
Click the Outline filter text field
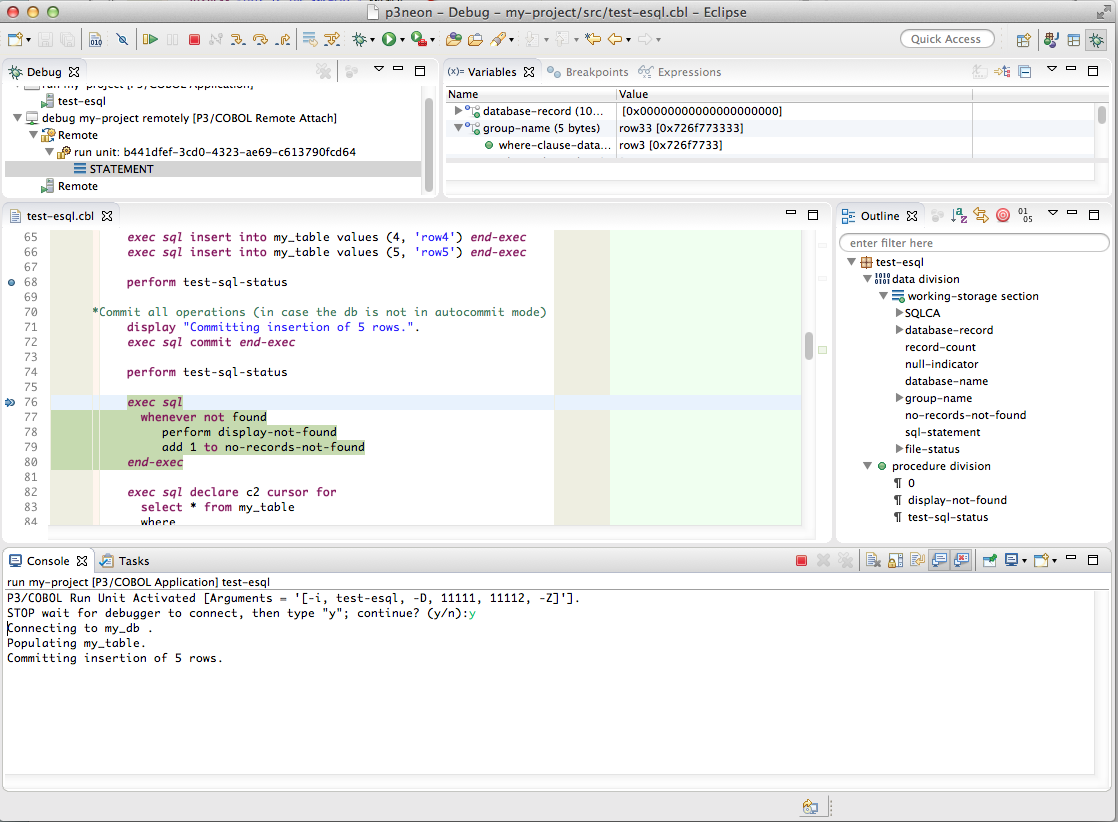(974, 243)
